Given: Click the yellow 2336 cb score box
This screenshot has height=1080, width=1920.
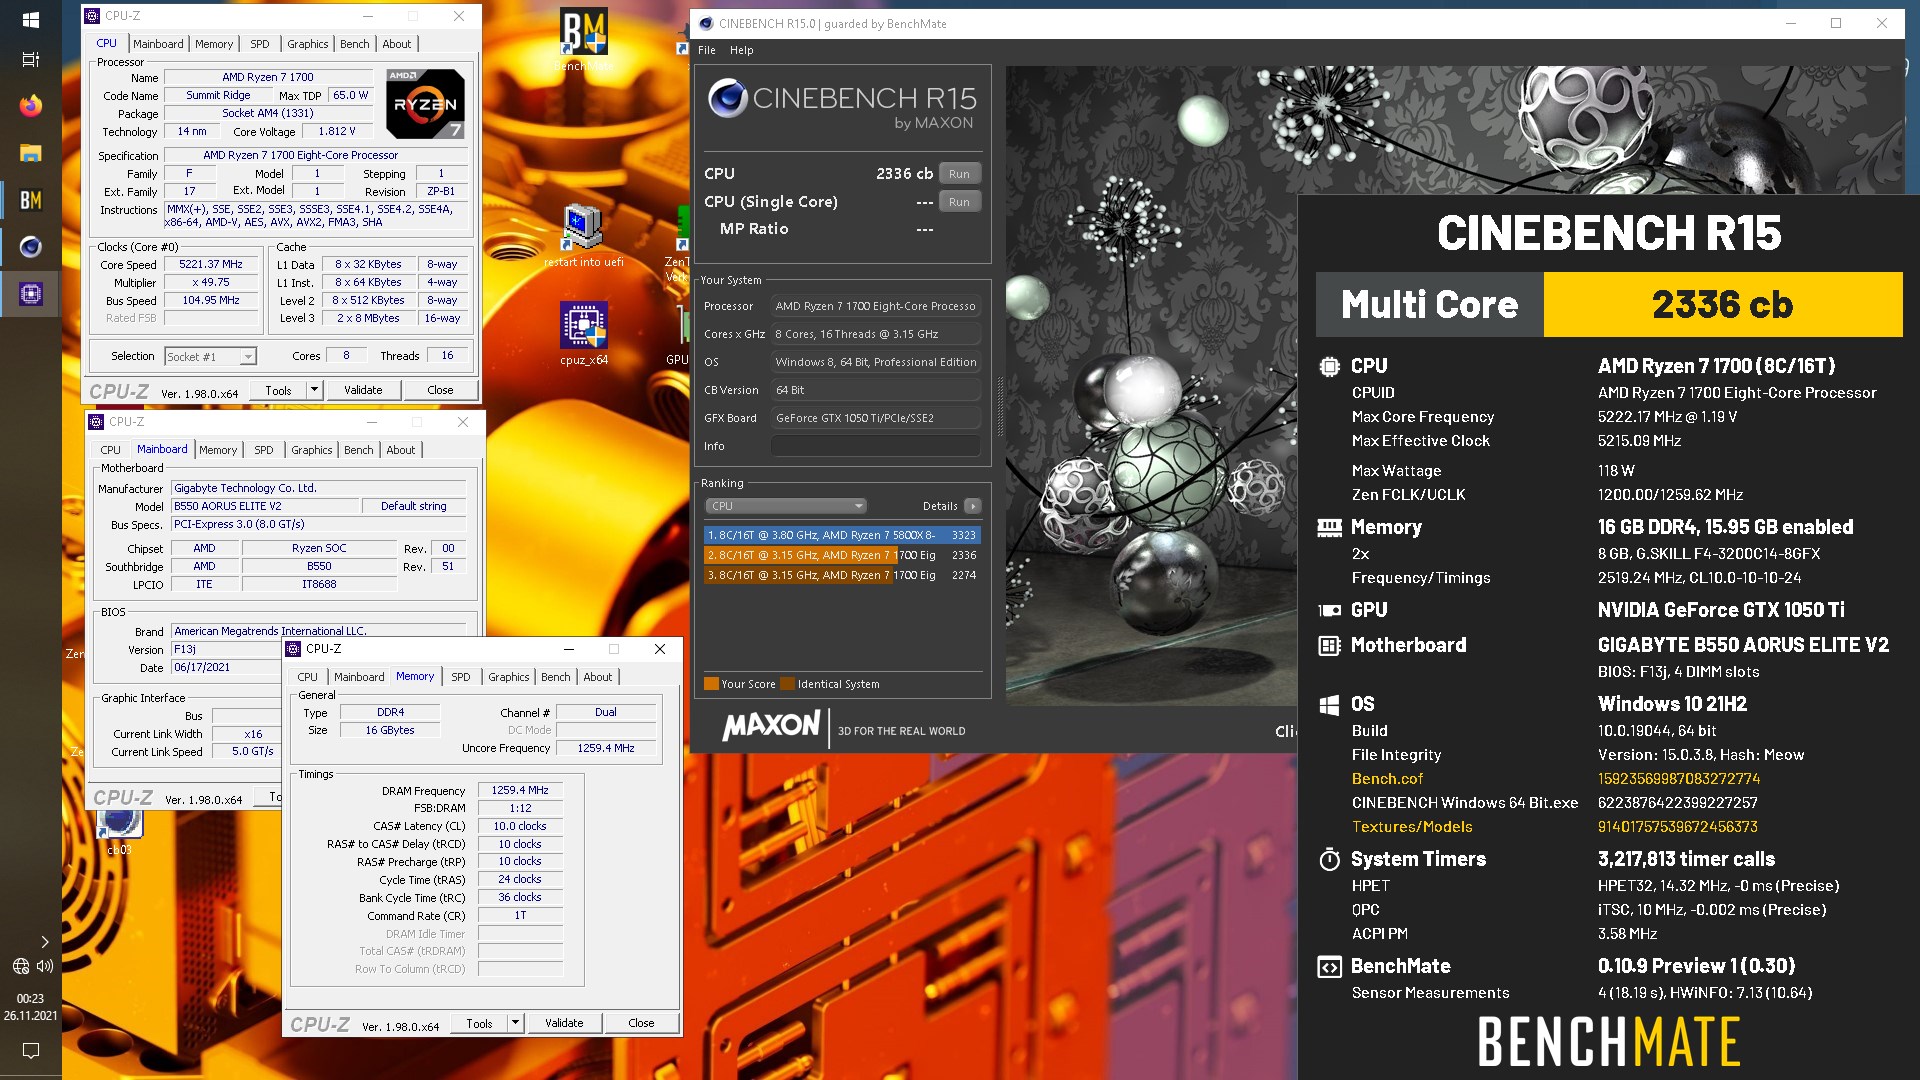Looking at the screenshot, I should (1722, 305).
